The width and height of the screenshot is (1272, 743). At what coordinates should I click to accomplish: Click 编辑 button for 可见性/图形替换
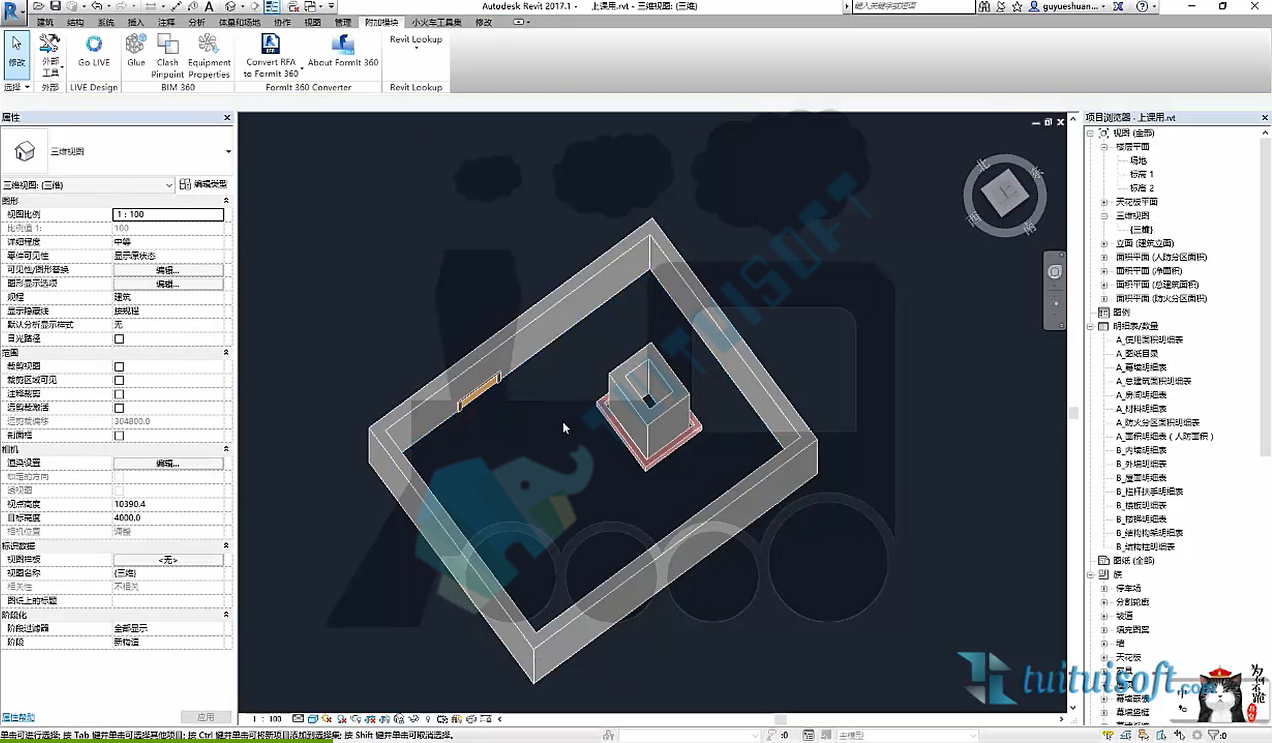tap(168, 270)
